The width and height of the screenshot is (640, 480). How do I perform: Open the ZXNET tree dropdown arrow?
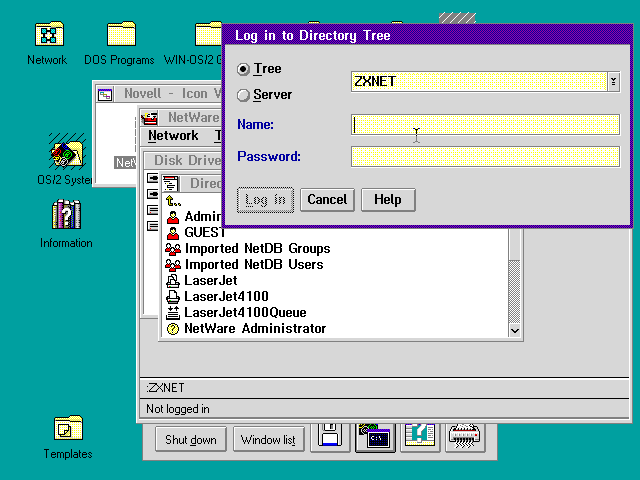(613, 82)
